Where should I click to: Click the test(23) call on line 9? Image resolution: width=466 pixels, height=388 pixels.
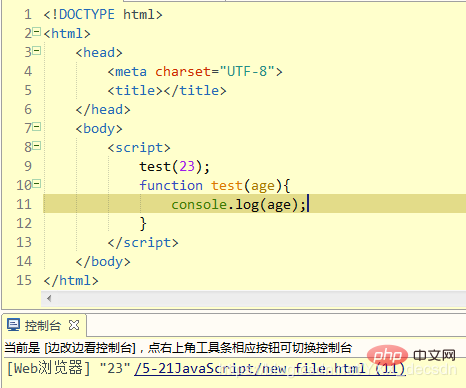[x=175, y=166]
